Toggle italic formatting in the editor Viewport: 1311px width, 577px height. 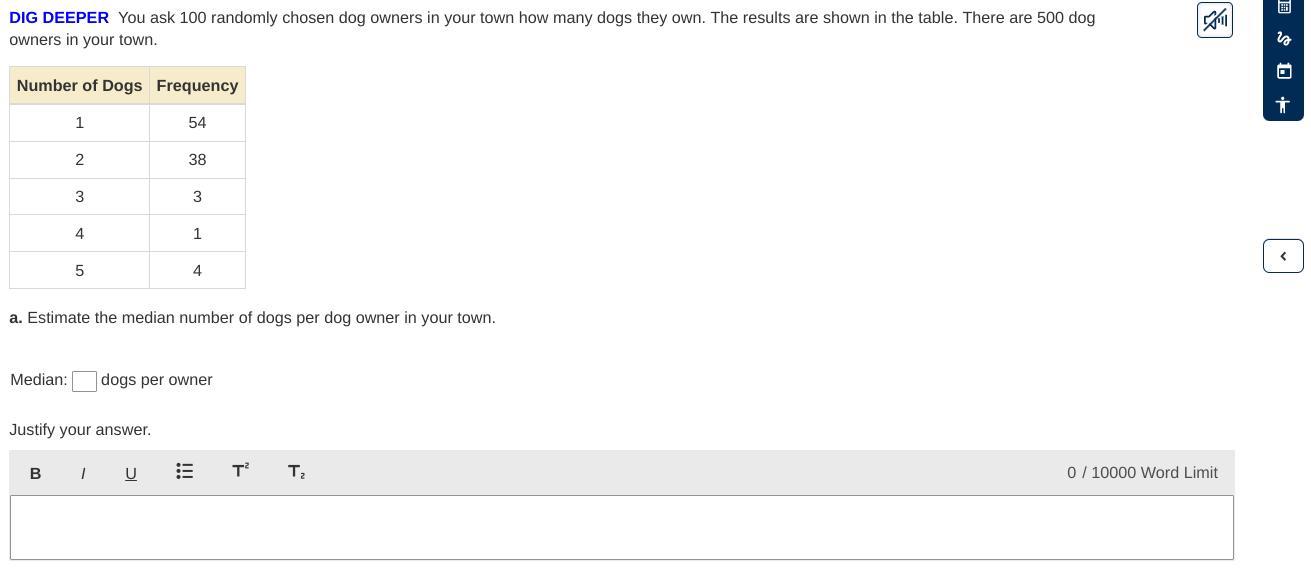point(83,473)
